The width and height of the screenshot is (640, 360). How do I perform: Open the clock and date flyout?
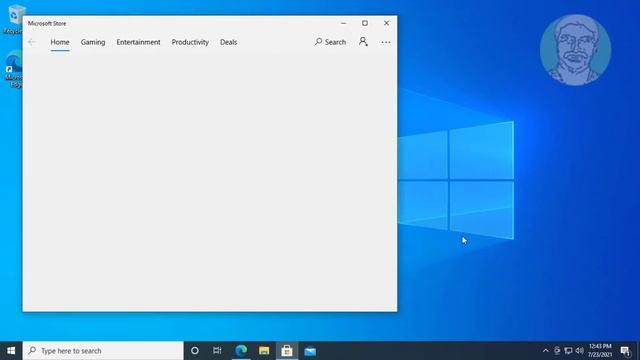(x=600, y=351)
